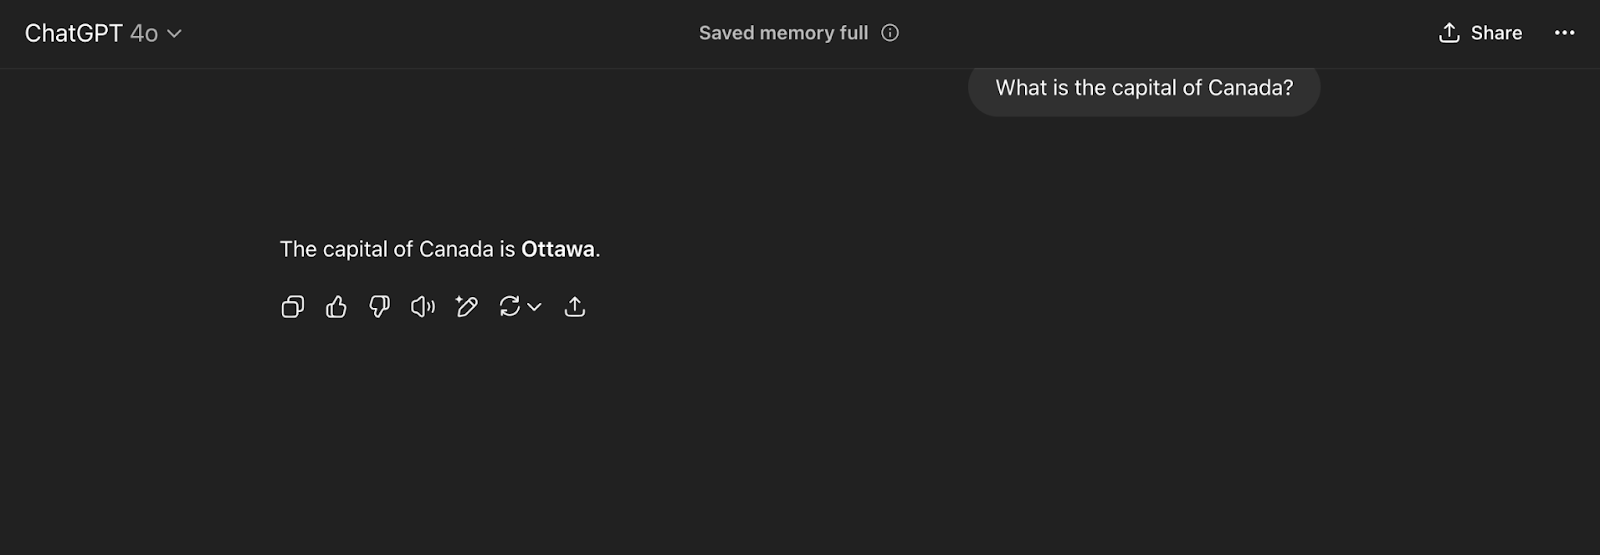Image resolution: width=1600 pixels, height=555 pixels.
Task: Mark the response with thumbs down
Action: (379, 307)
